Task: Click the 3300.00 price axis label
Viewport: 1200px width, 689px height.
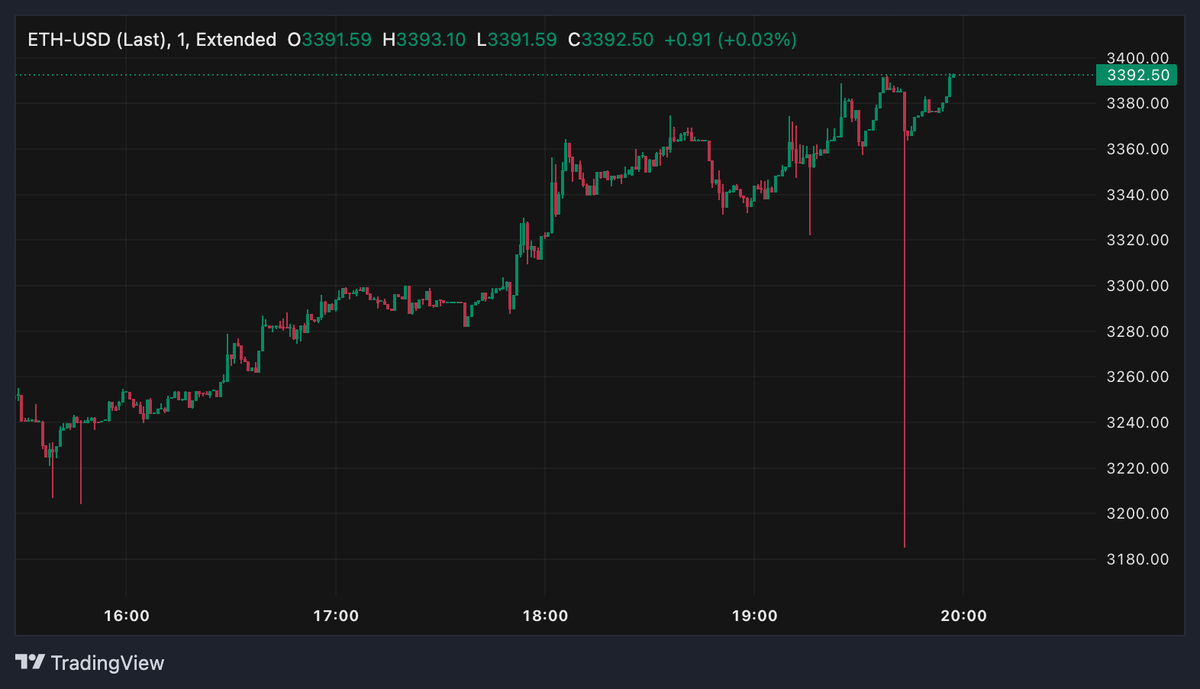Action: (x=1139, y=286)
